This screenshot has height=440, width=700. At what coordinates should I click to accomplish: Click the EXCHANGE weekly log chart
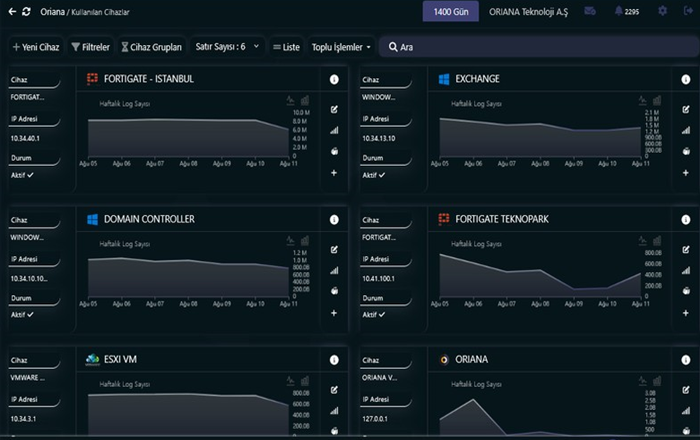(540, 136)
